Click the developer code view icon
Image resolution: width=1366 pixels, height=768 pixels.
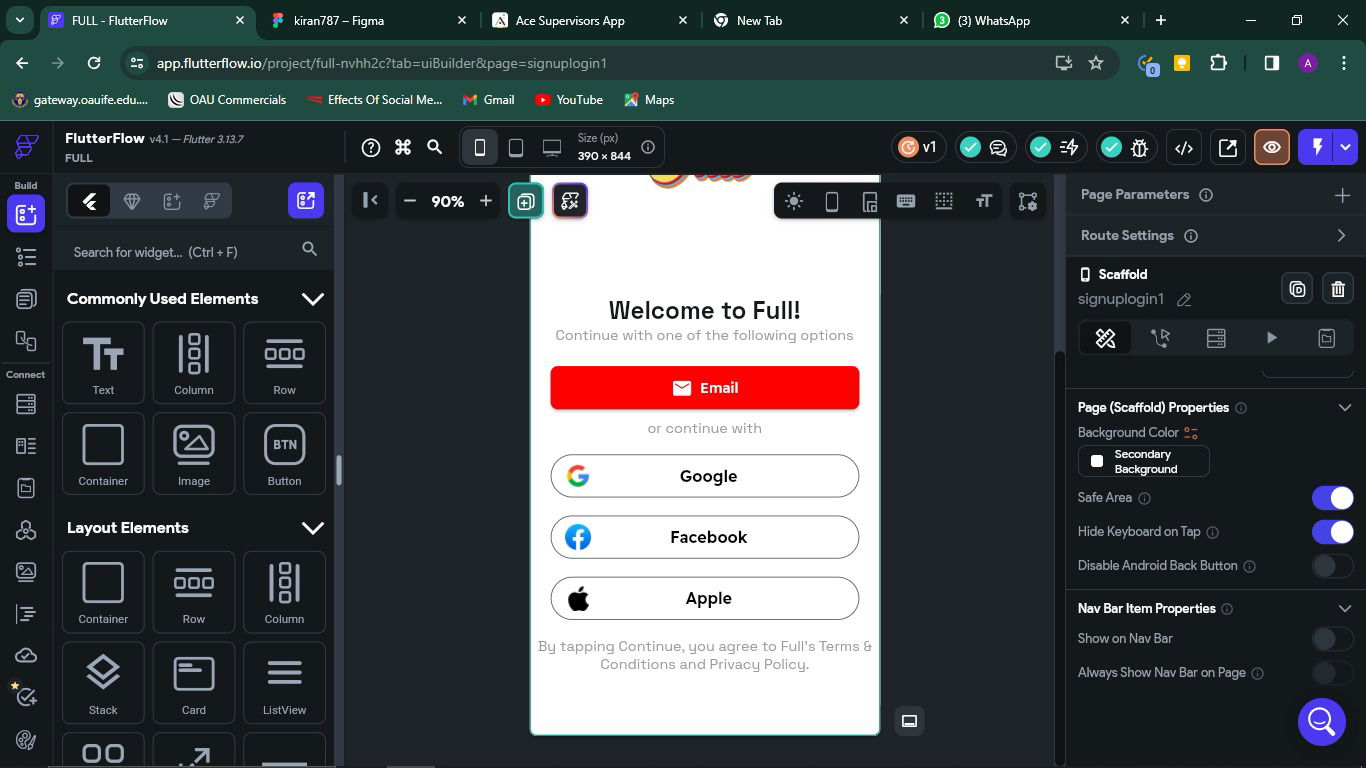(1184, 148)
